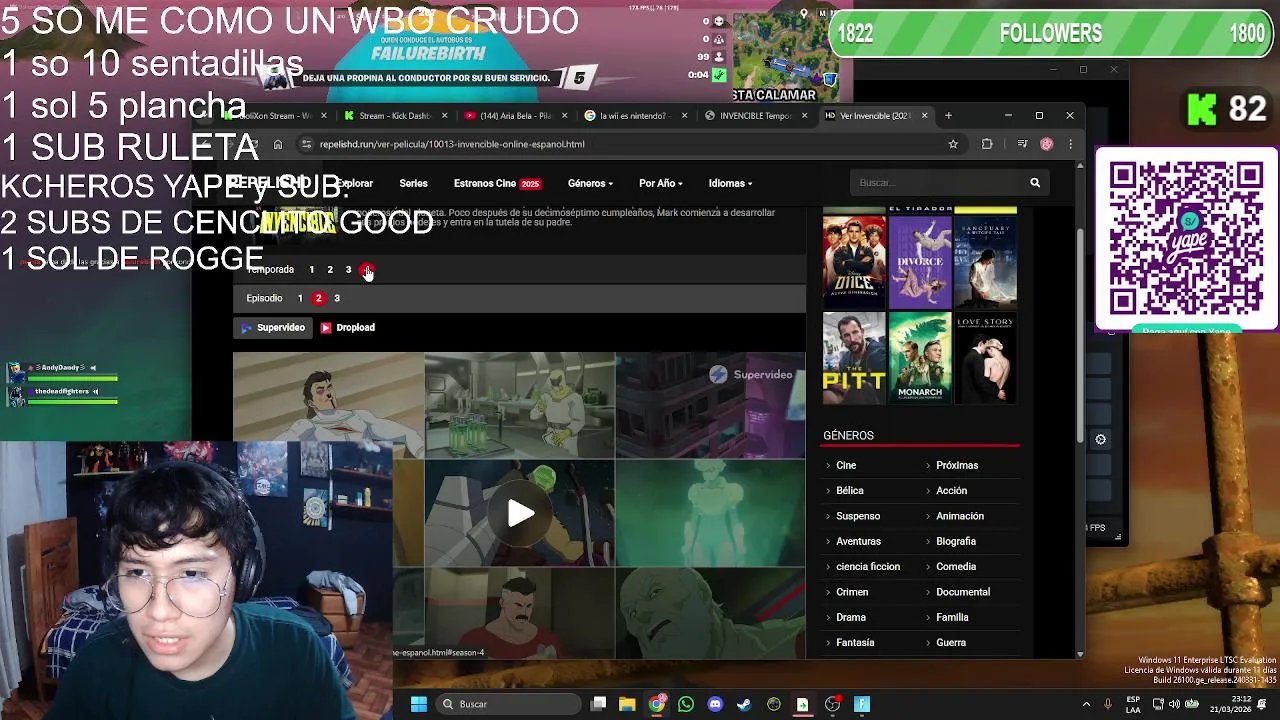Open Discord from the taskbar
Viewport: 1280px width, 720px height.
tap(714, 704)
